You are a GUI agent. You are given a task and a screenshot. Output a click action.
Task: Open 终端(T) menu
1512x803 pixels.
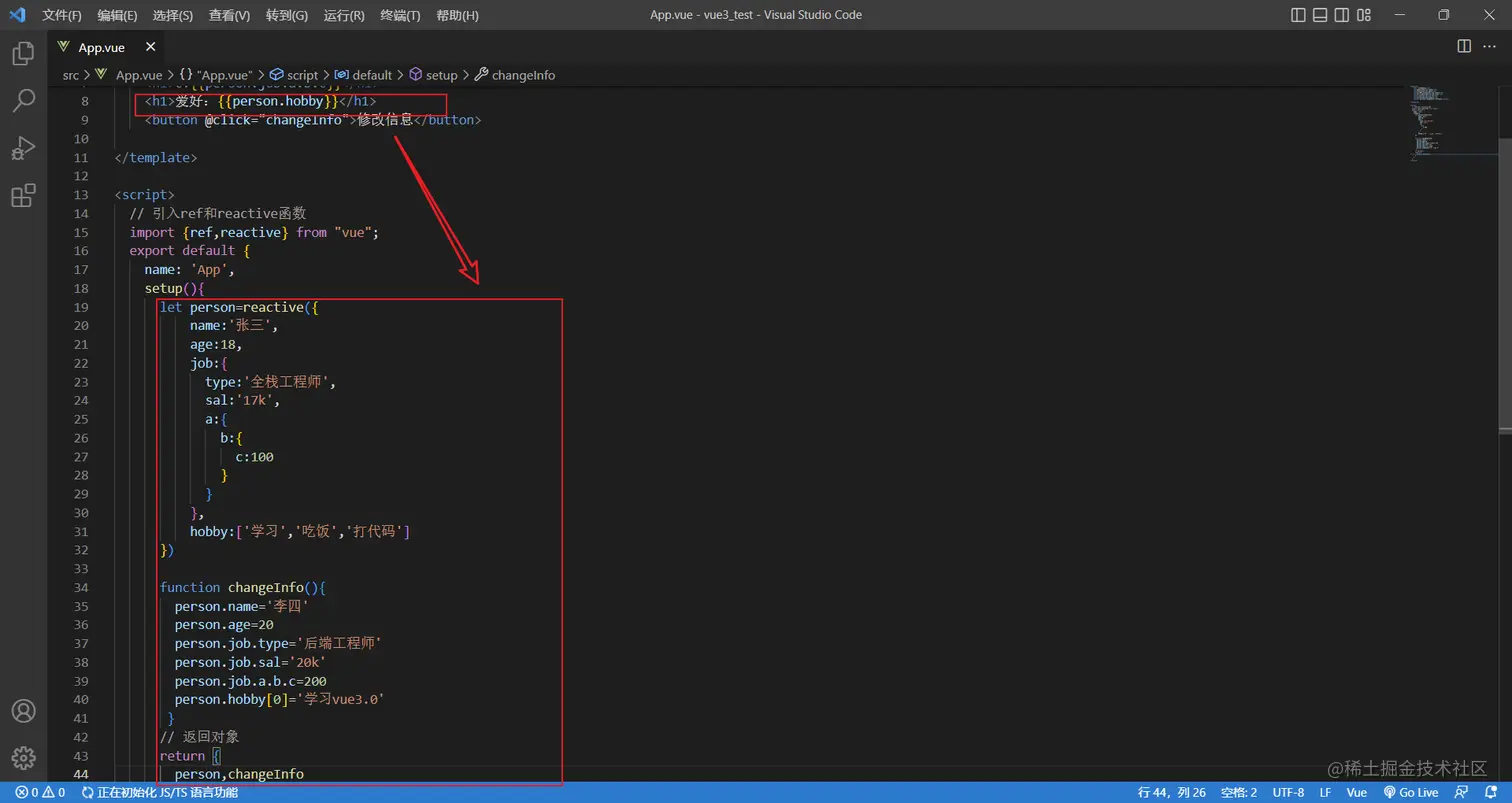coord(400,15)
